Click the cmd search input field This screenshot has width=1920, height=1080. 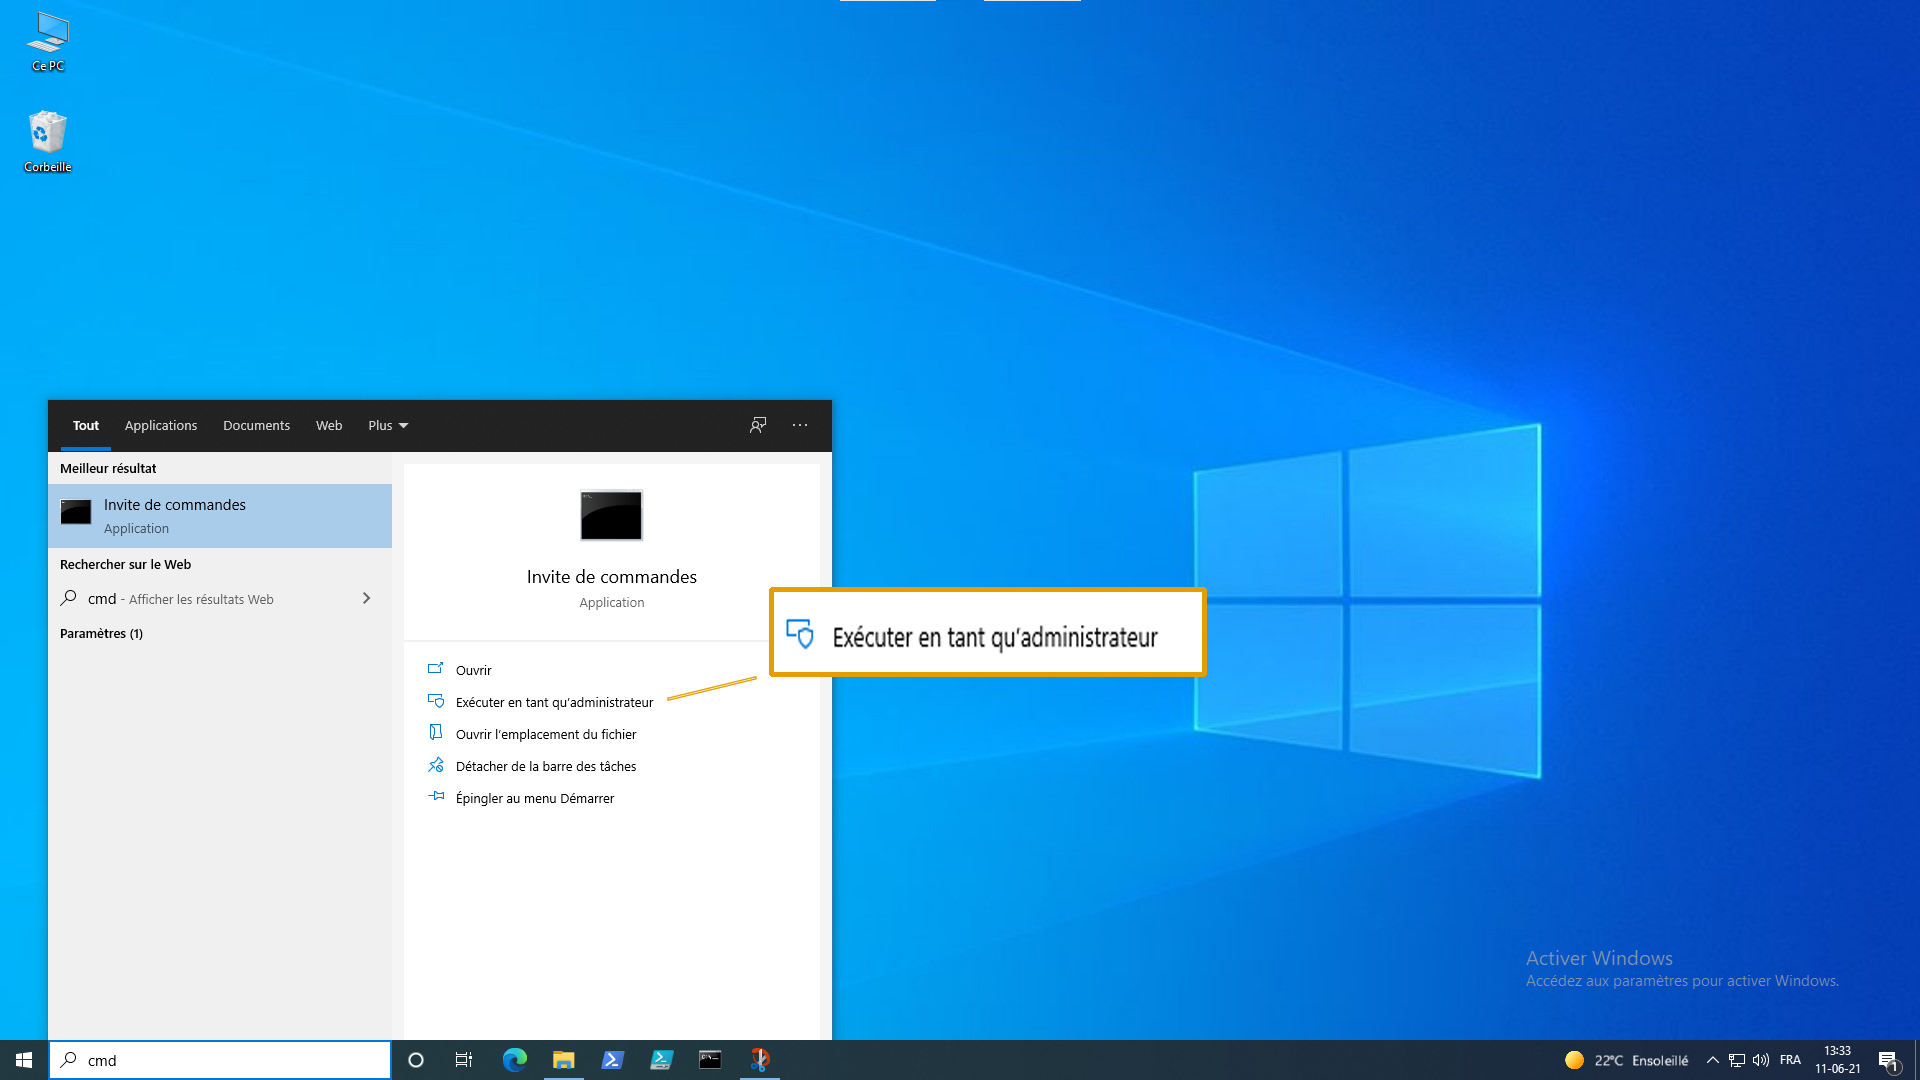tap(230, 1060)
